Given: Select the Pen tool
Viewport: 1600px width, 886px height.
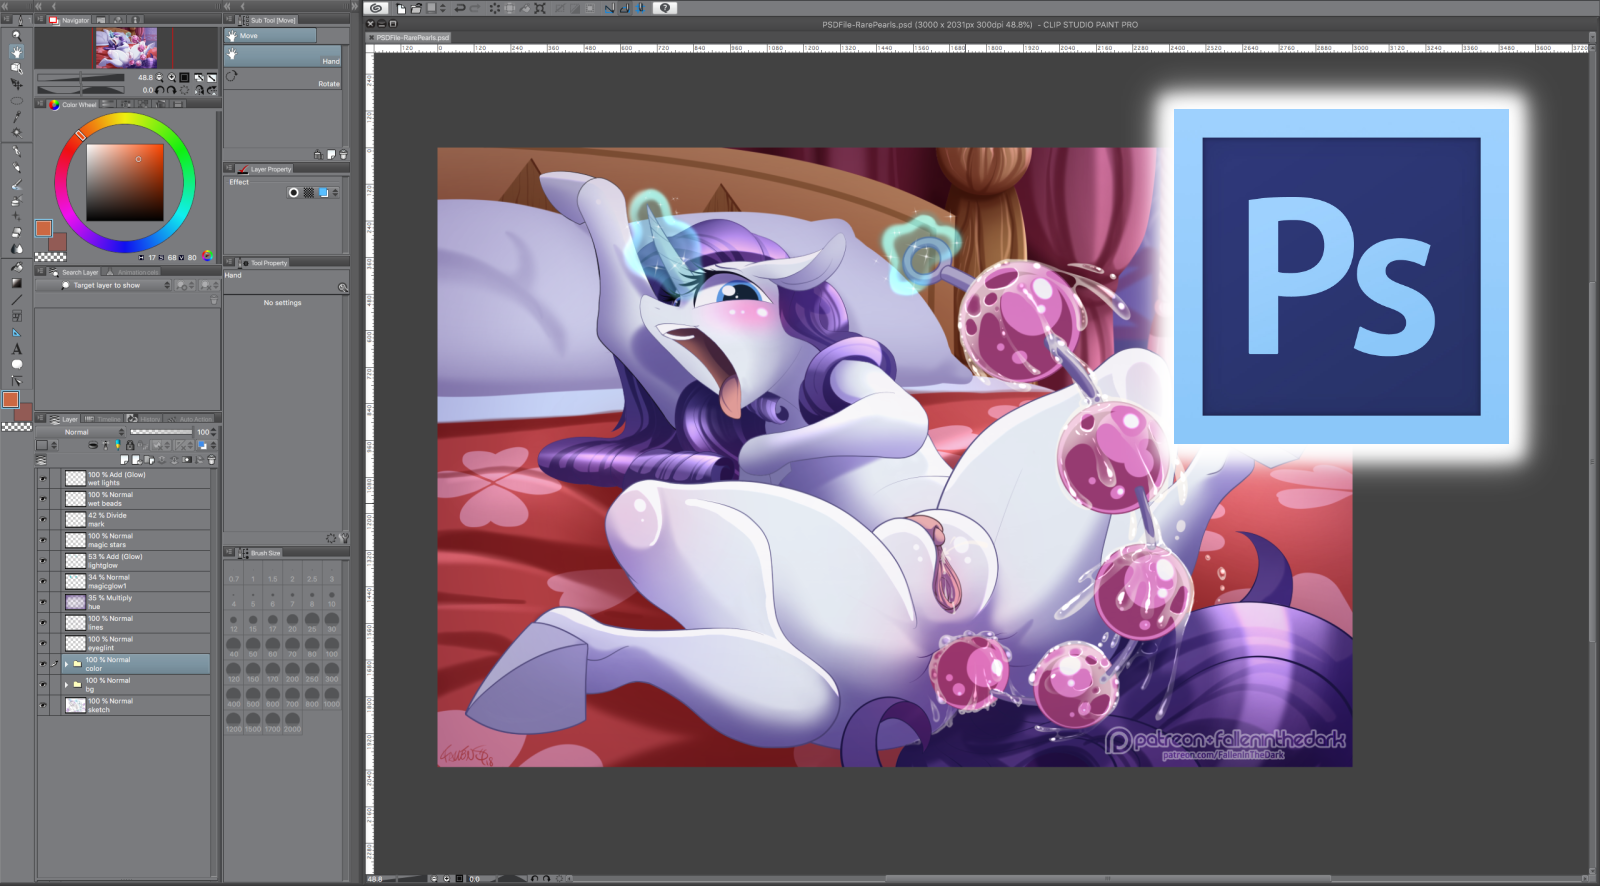Looking at the screenshot, I should pyautogui.click(x=16, y=153).
